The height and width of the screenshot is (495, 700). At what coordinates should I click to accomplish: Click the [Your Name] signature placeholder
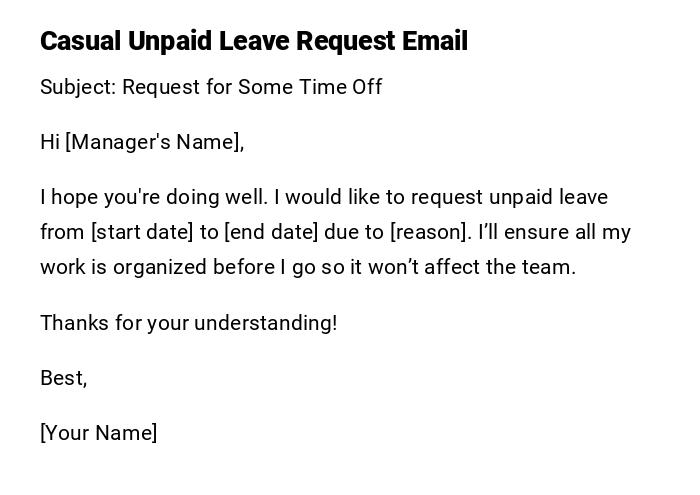pos(99,433)
